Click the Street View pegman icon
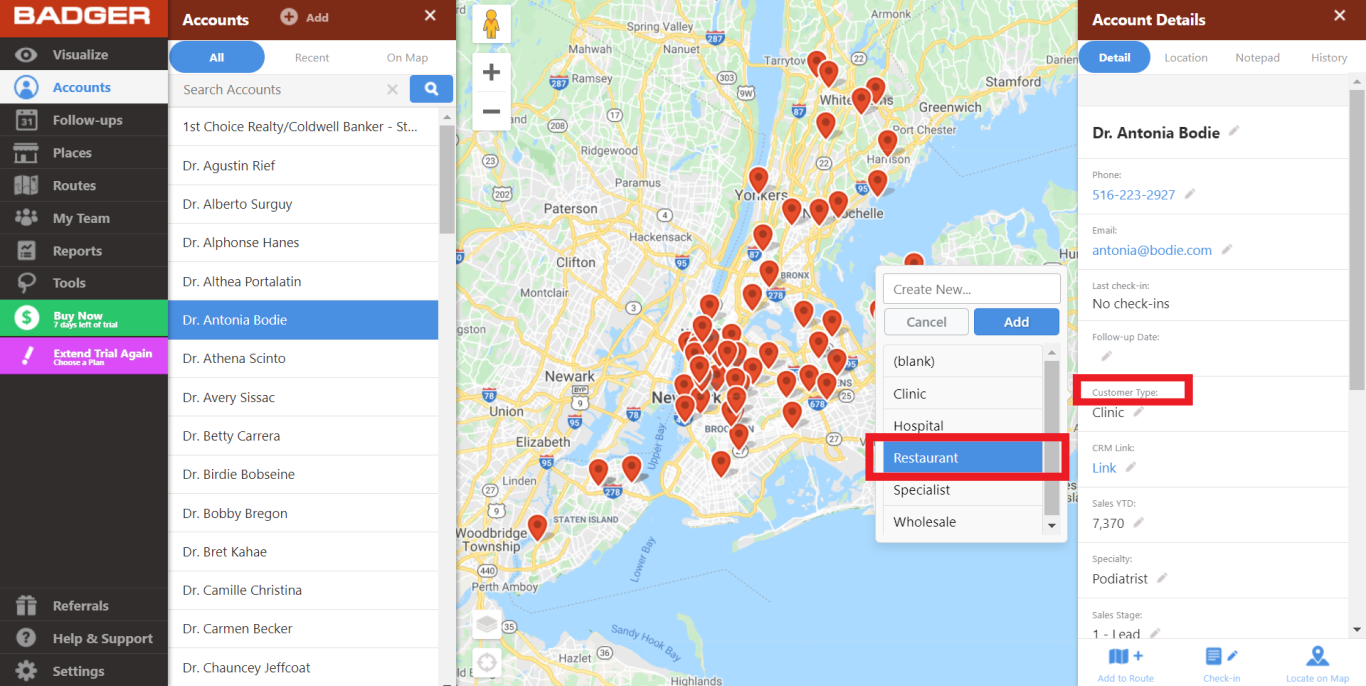 point(491,24)
